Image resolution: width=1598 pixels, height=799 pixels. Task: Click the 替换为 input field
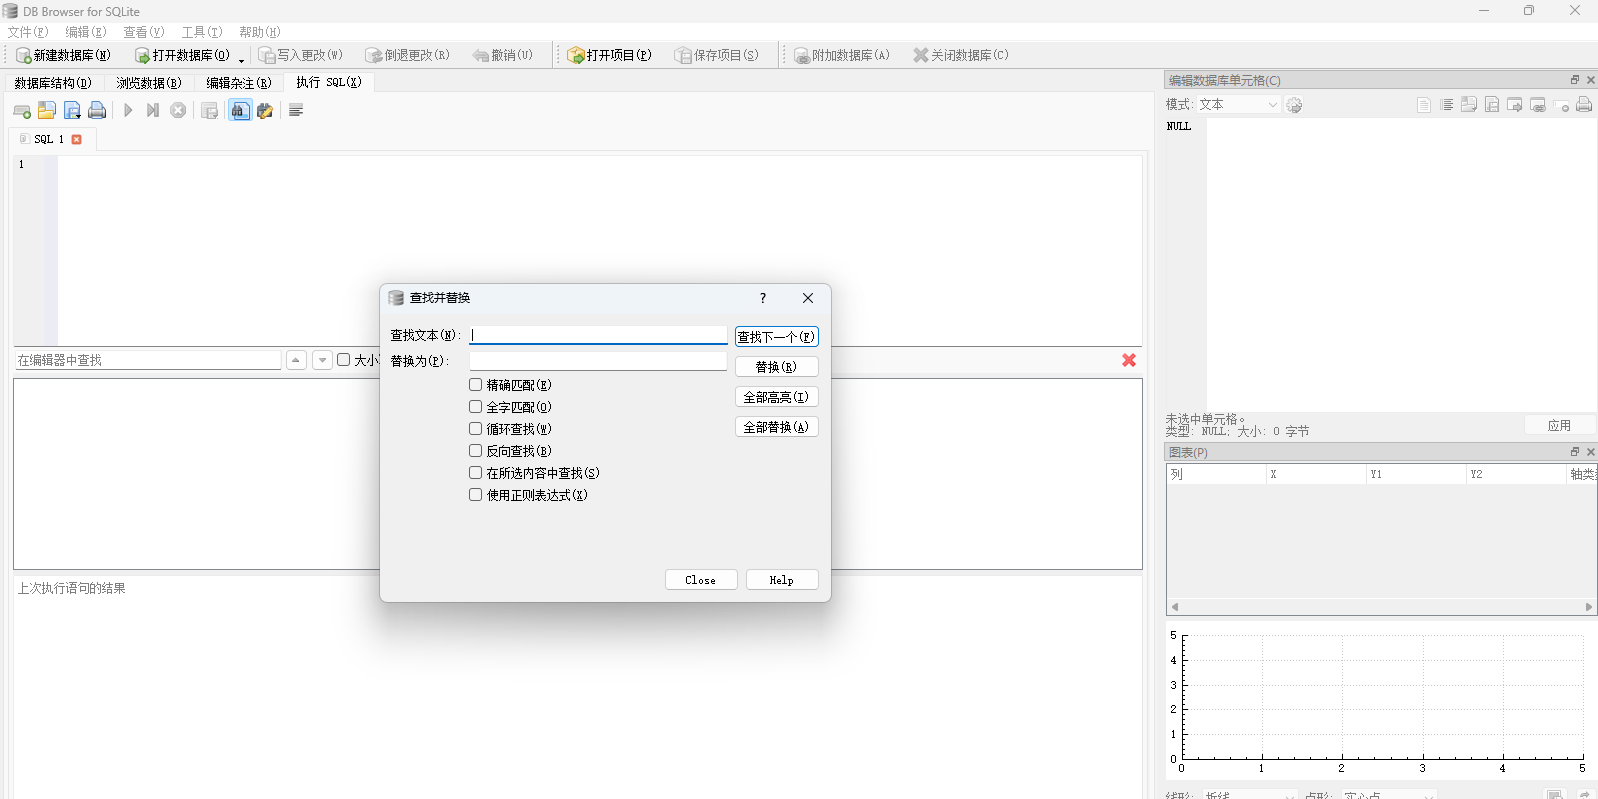[598, 361]
